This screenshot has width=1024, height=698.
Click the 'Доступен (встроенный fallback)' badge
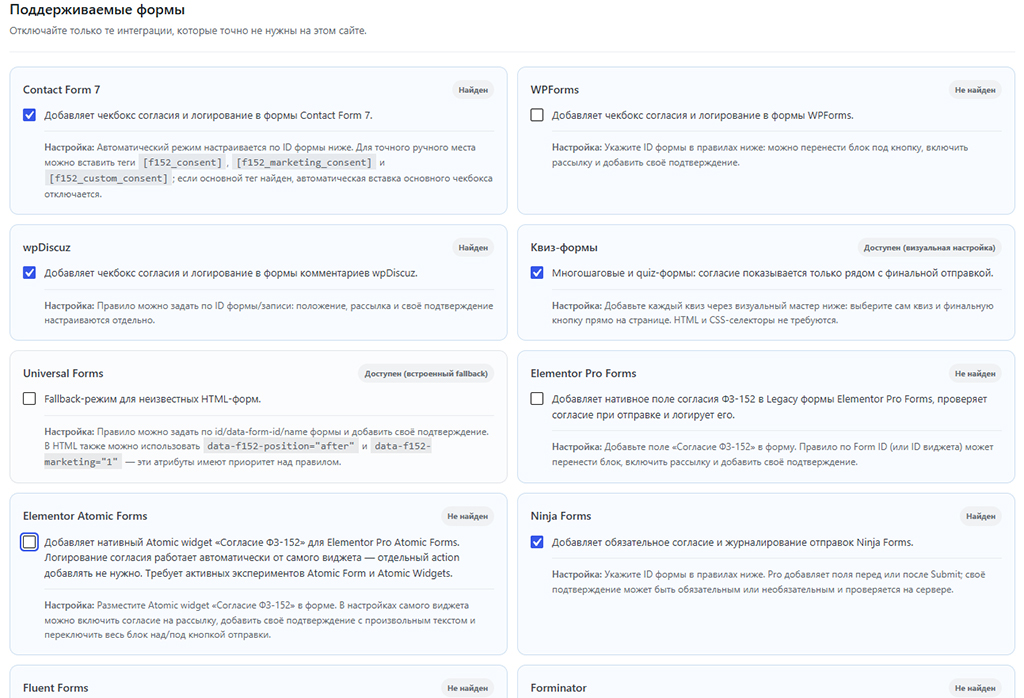point(426,373)
